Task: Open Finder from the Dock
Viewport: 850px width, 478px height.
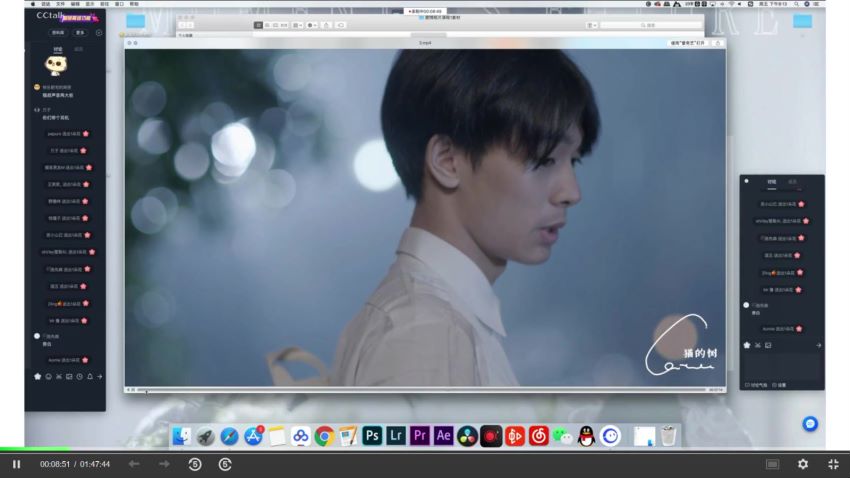Action: 182,436
